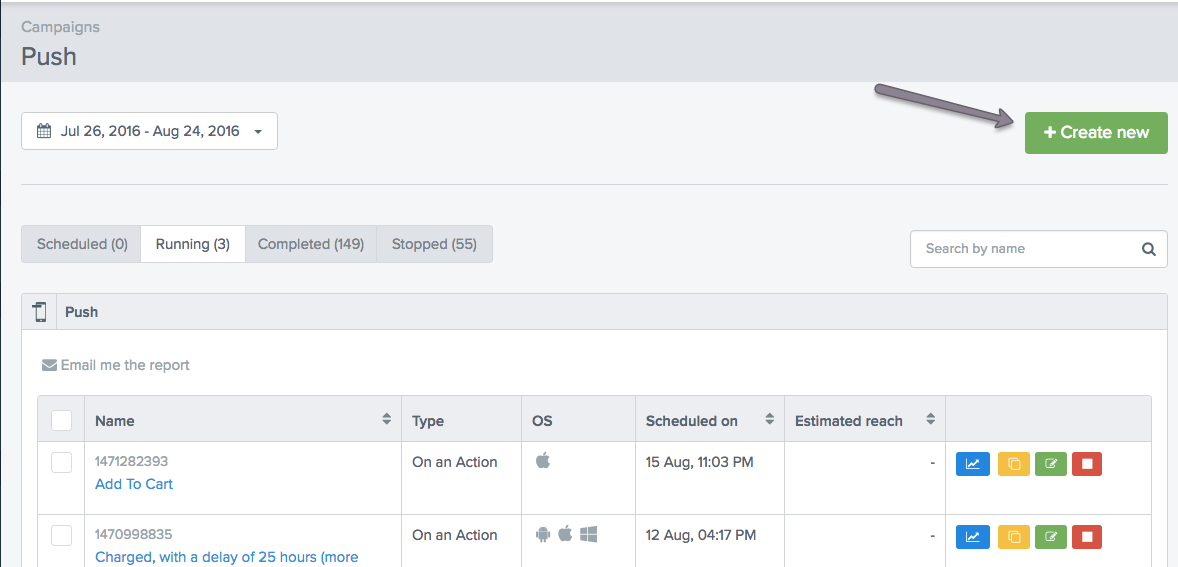The height and width of the screenshot is (567, 1178).
Task: Click Apple icon in 1470998835 row
Action: tap(565, 534)
